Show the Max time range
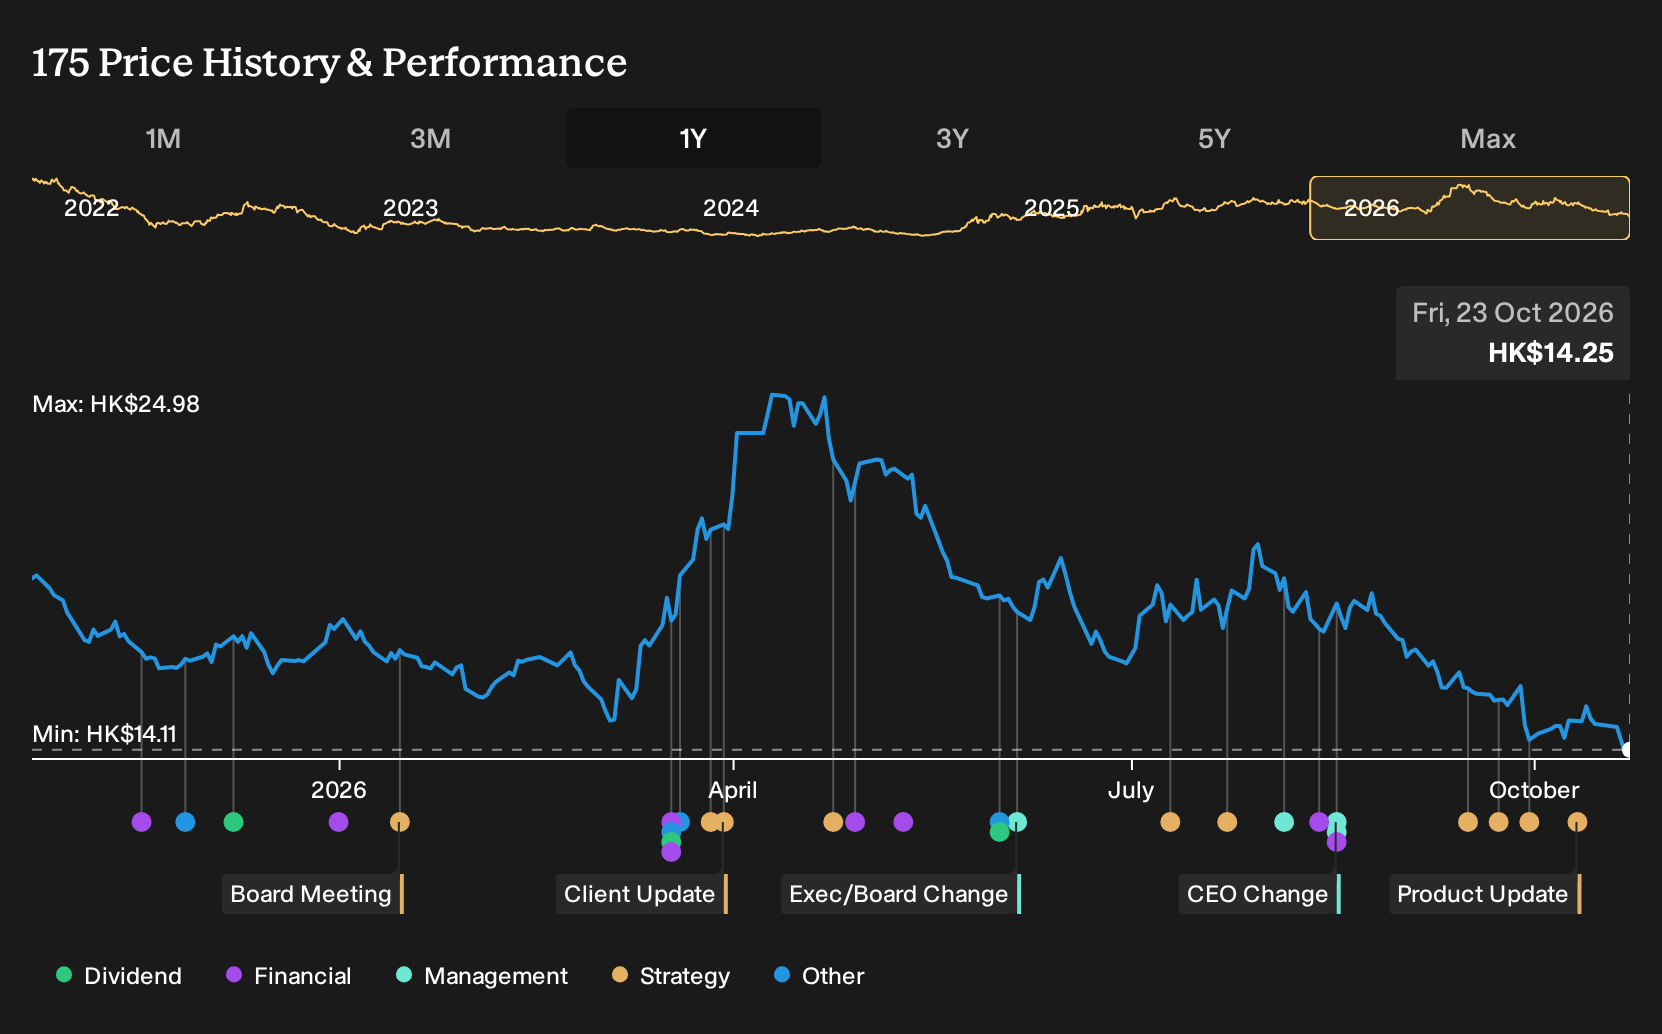 tap(1488, 138)
